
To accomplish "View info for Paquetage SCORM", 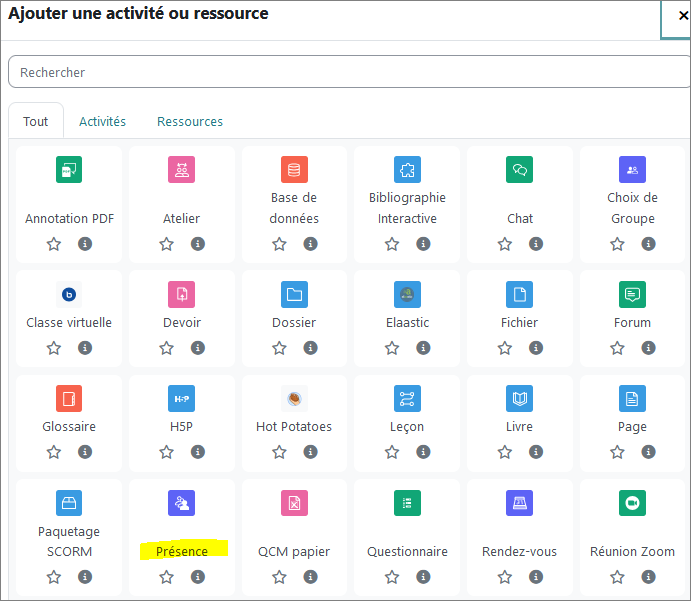I will tap(85, 577).
